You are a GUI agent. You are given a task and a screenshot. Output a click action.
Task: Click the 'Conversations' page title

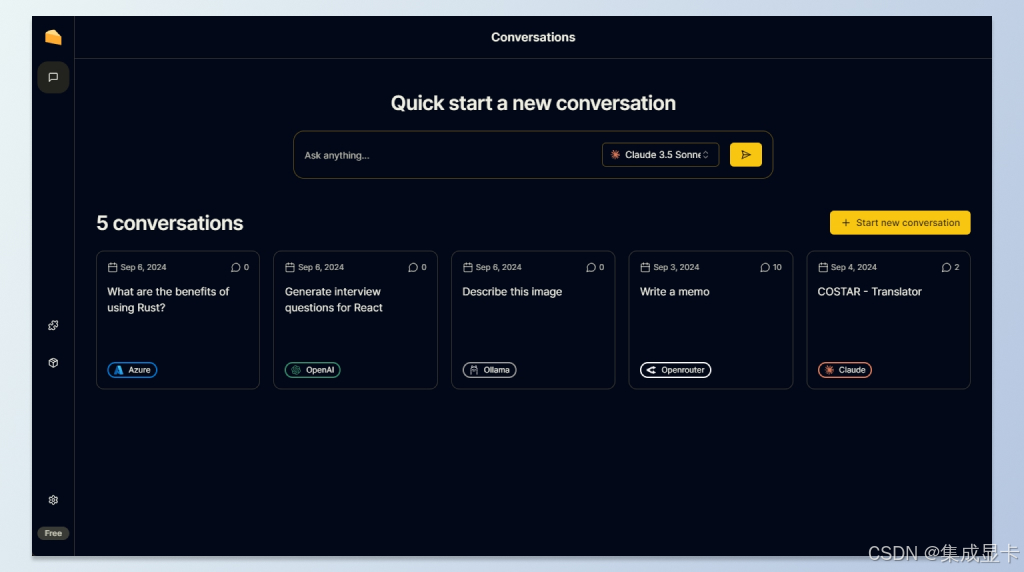tap(533, 37)
